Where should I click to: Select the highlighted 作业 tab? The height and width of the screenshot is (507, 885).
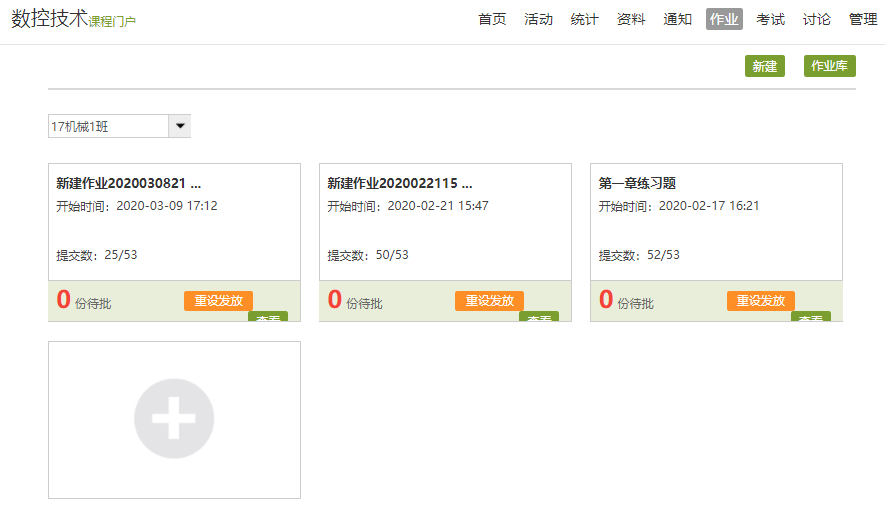pyautogui.click(x=724, y=19)
